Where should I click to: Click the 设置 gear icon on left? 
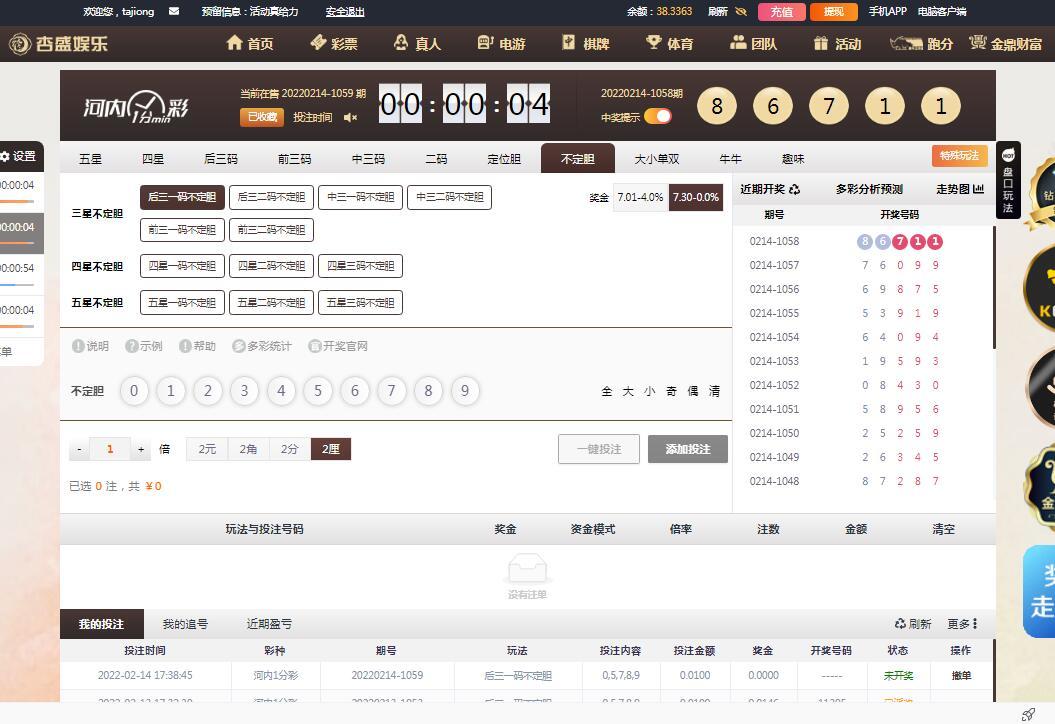[6, 157]
